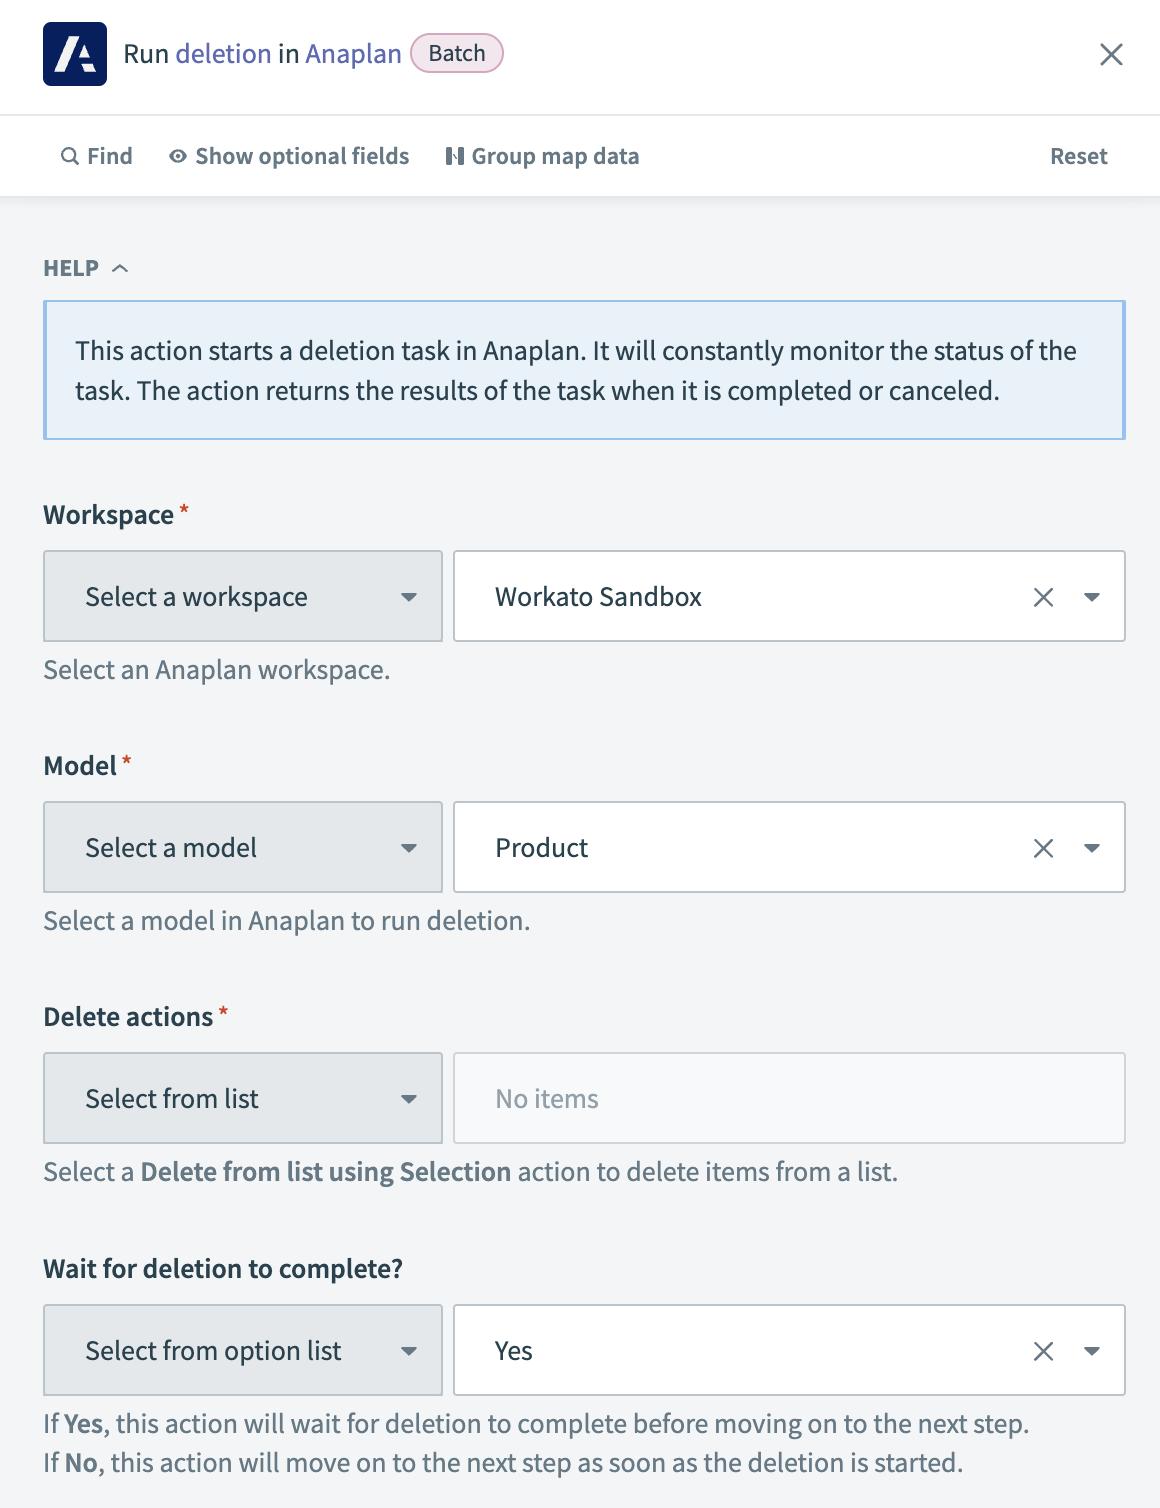
Task: Click the Batch badge
Action: [x=456, y=53]
